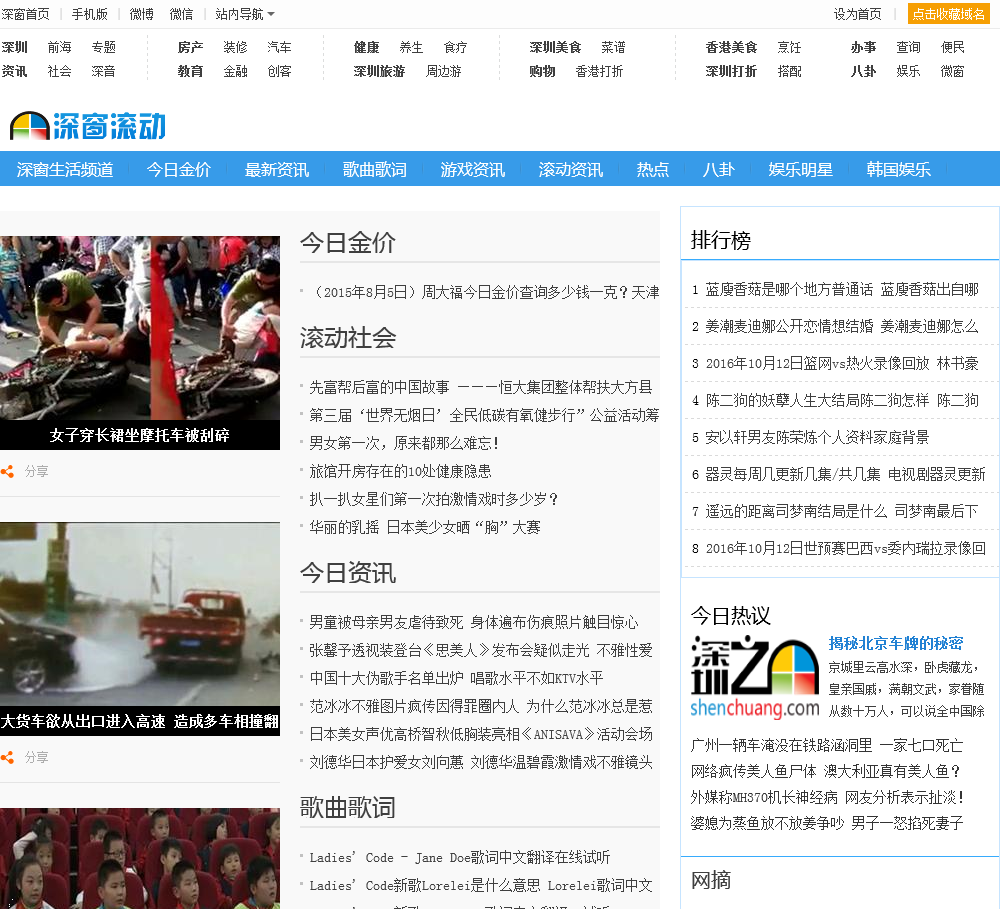Open the 微信 link

pos(181,14)
